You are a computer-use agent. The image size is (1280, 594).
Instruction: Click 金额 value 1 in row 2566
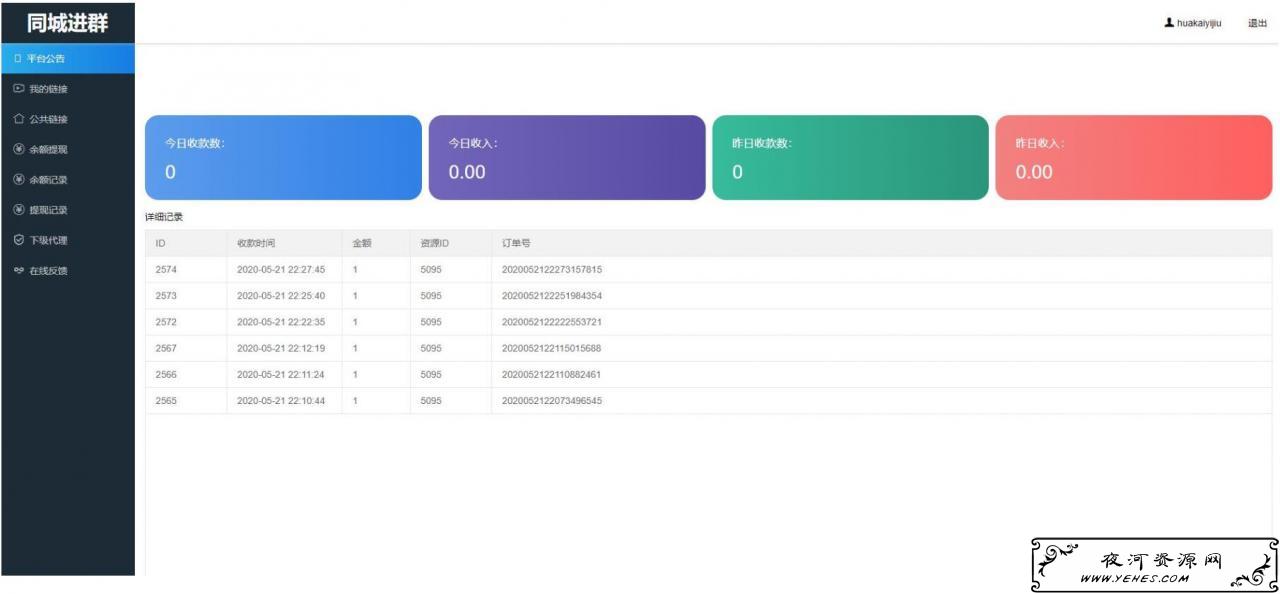[356, 374]
